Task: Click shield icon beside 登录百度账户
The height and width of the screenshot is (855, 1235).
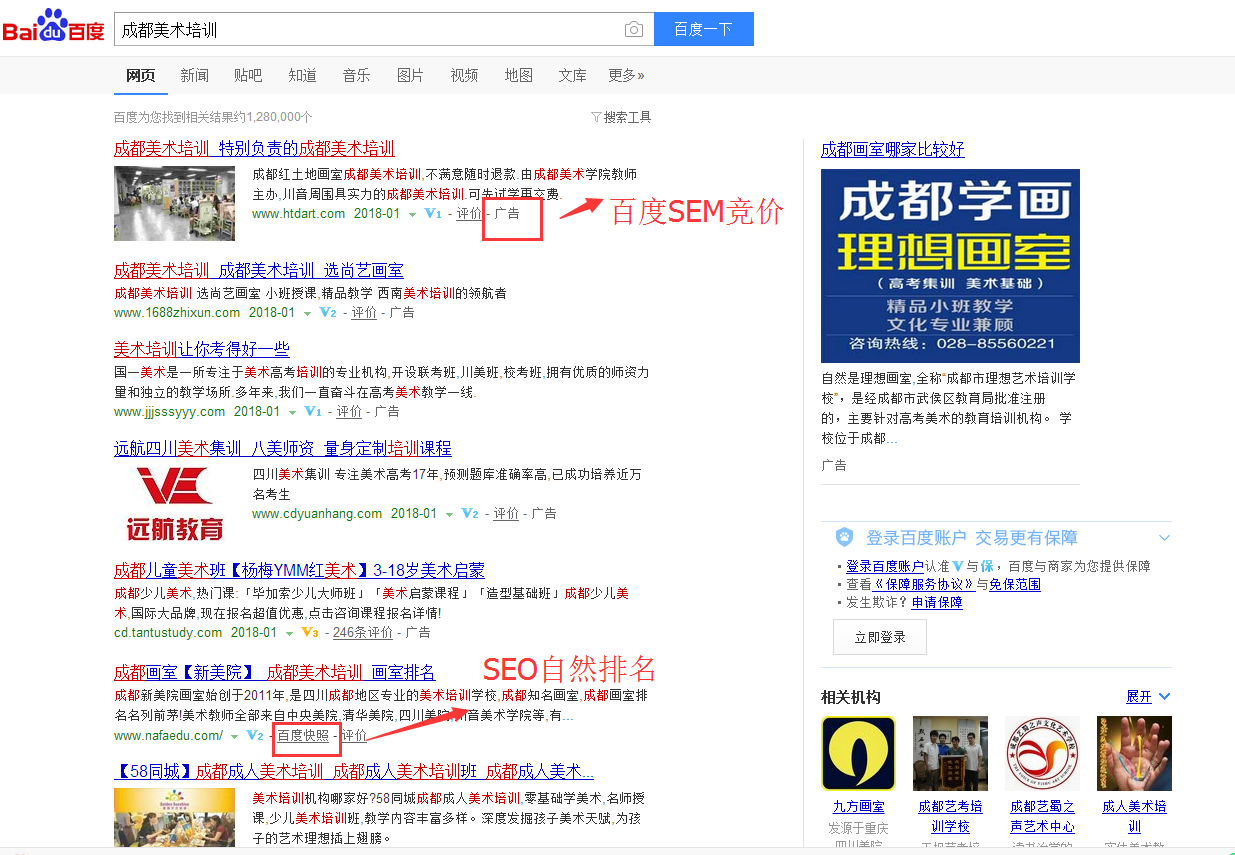Action: (844, 538)
